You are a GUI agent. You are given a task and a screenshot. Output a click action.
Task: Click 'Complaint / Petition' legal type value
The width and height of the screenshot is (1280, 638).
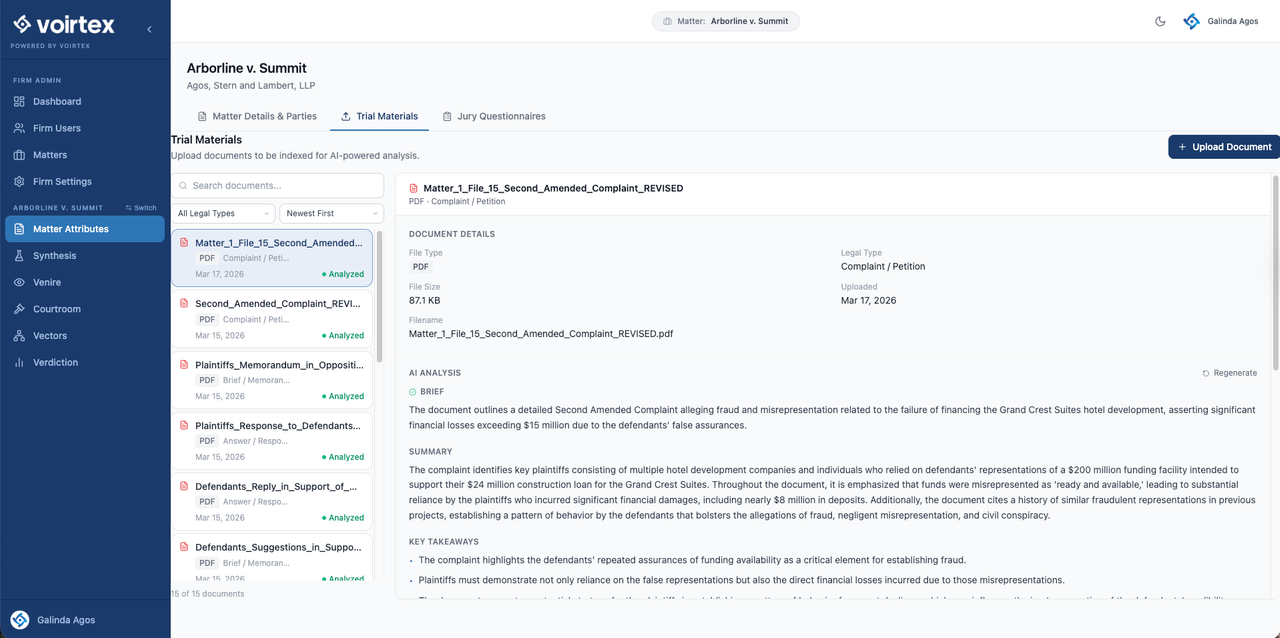[883, 267]
